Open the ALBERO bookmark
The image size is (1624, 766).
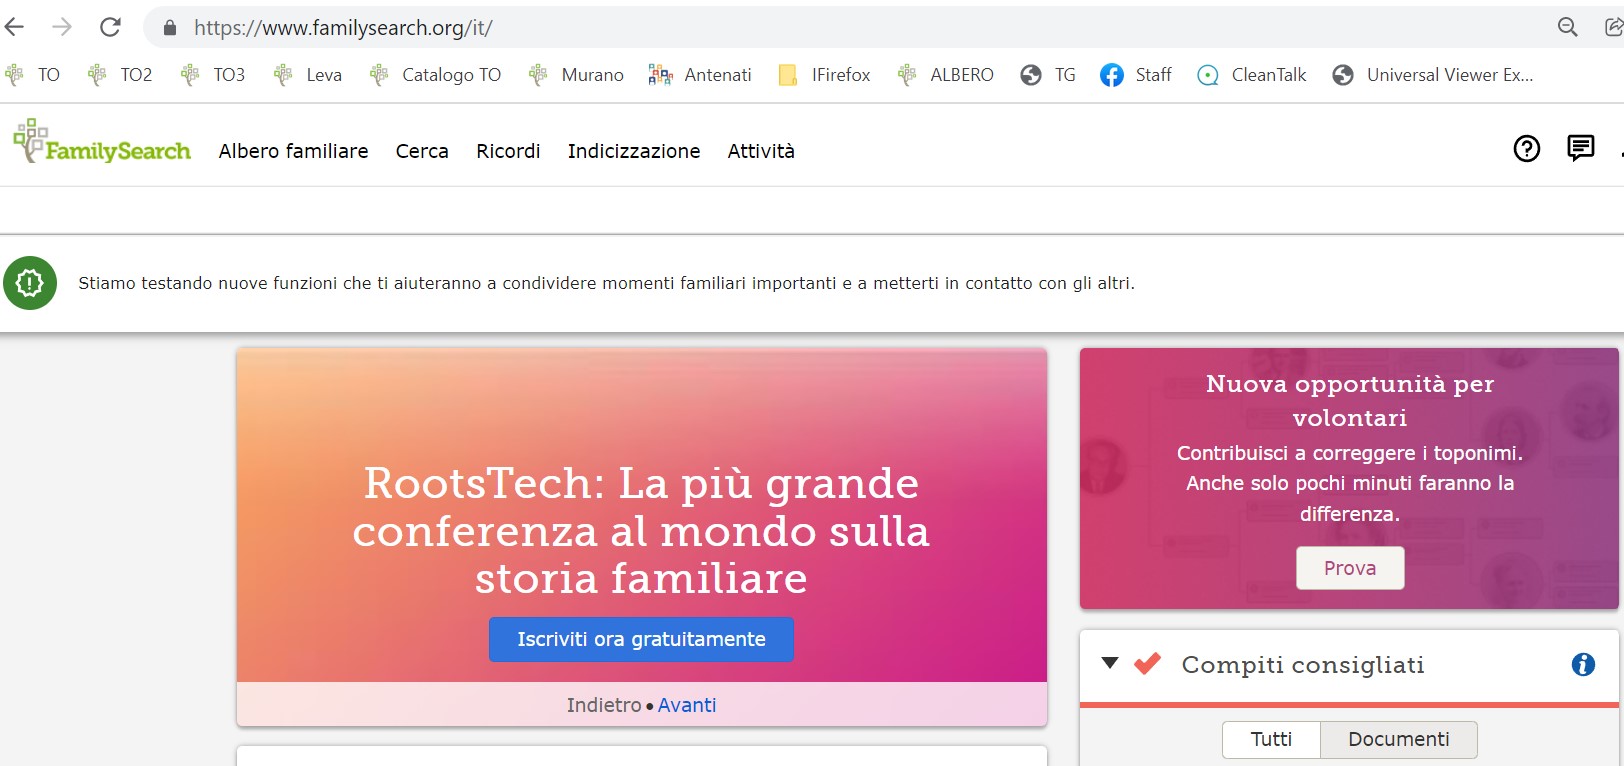[x=946, y=75]
